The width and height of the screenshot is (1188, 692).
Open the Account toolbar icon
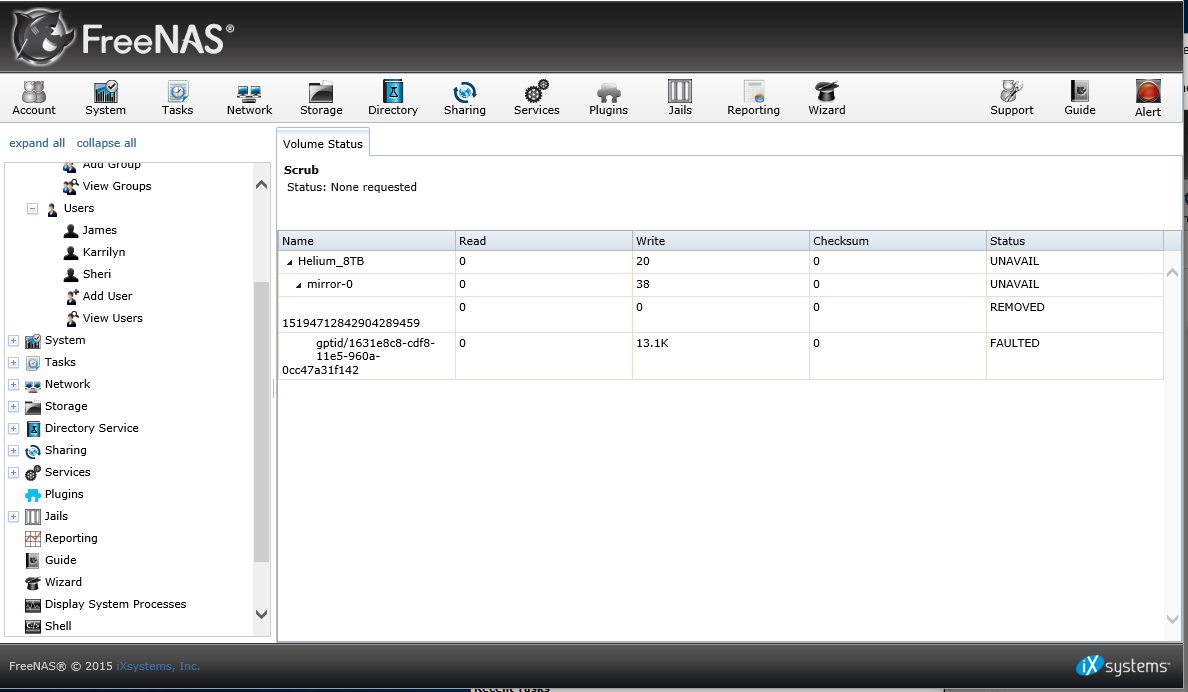point(33,98)
